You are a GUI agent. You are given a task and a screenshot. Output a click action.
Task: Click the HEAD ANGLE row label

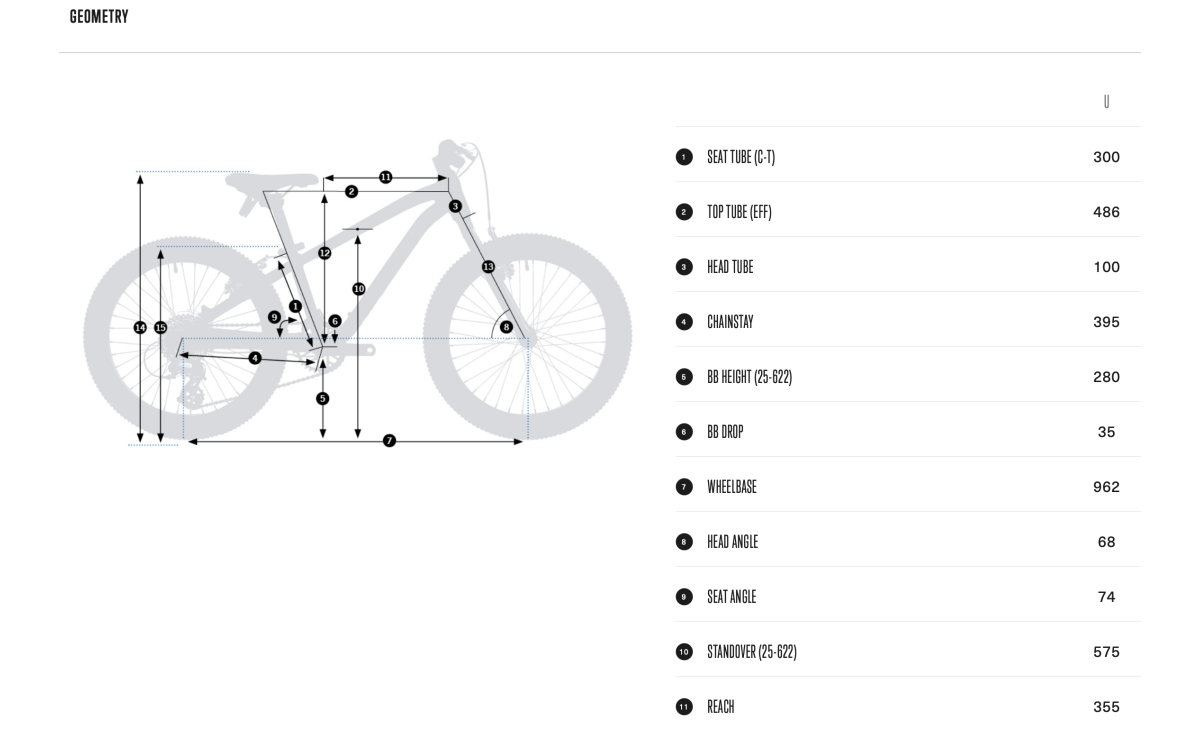click(732, 542)
